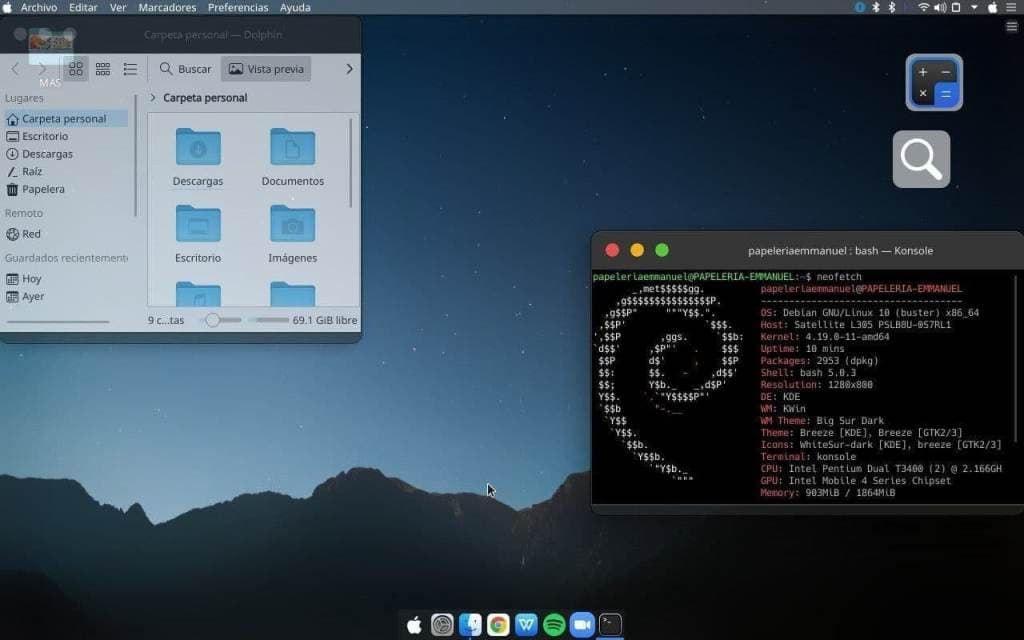
Task: Open the Marcadores menu
Action: tap(167, 7)
